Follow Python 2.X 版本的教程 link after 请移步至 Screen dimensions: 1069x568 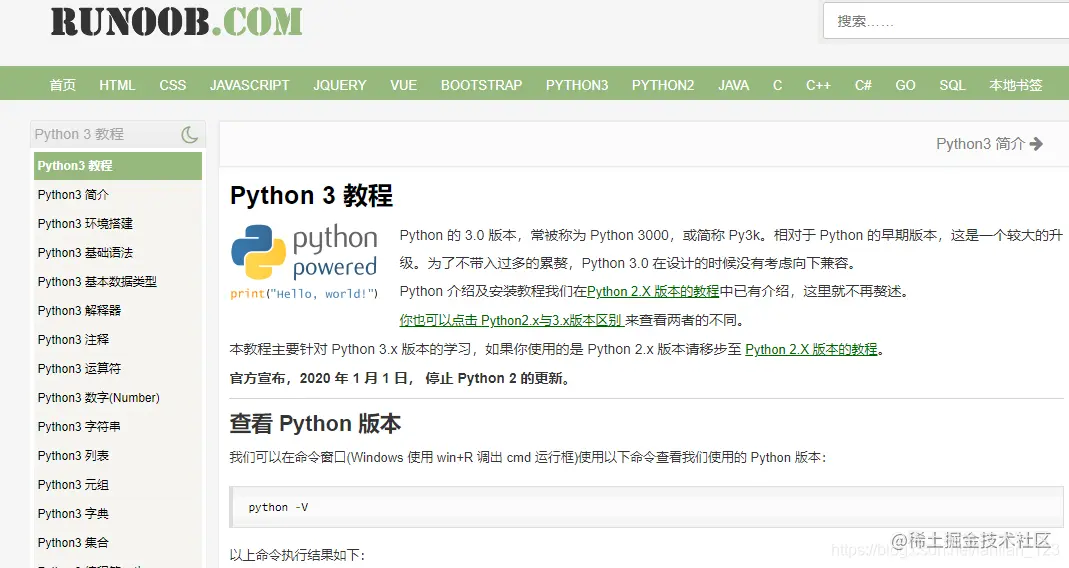point(811,350)
